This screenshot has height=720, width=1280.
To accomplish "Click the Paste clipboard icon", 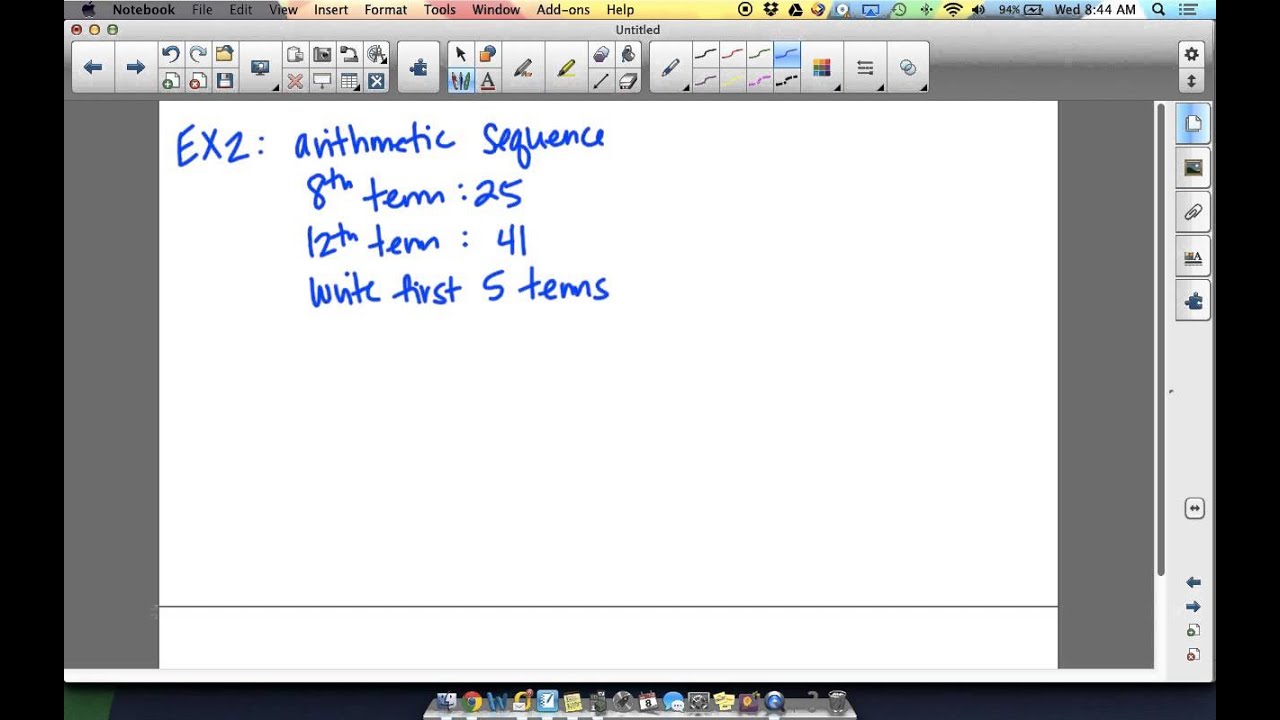I will tap(295, 54).
